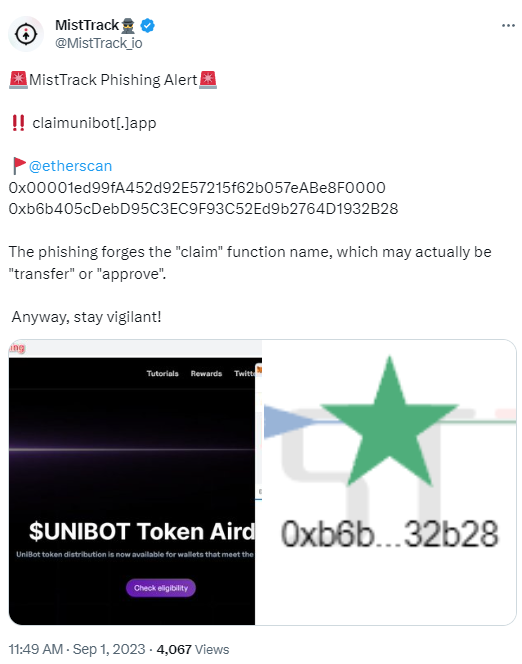Image resolution: width=522 pixels, height=664 pixels.
Task: Click the @etherscan mention
Action: (x=70, y=166)
